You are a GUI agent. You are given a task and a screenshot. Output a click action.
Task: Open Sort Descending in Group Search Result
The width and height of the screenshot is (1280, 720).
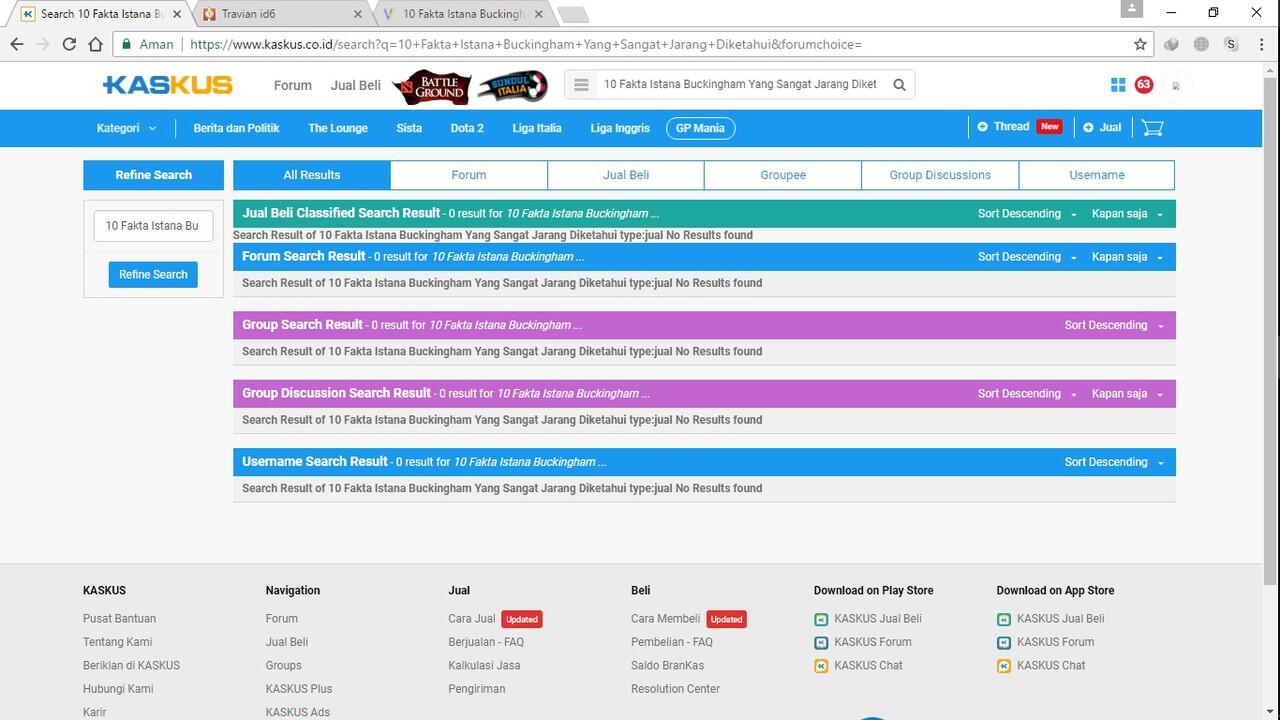[1114, 325]
